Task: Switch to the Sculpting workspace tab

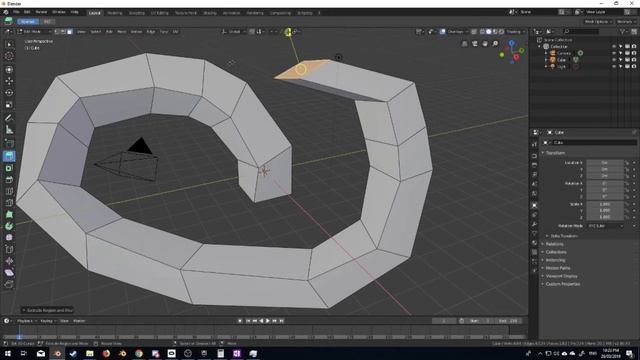Action: tap(137, 13)
